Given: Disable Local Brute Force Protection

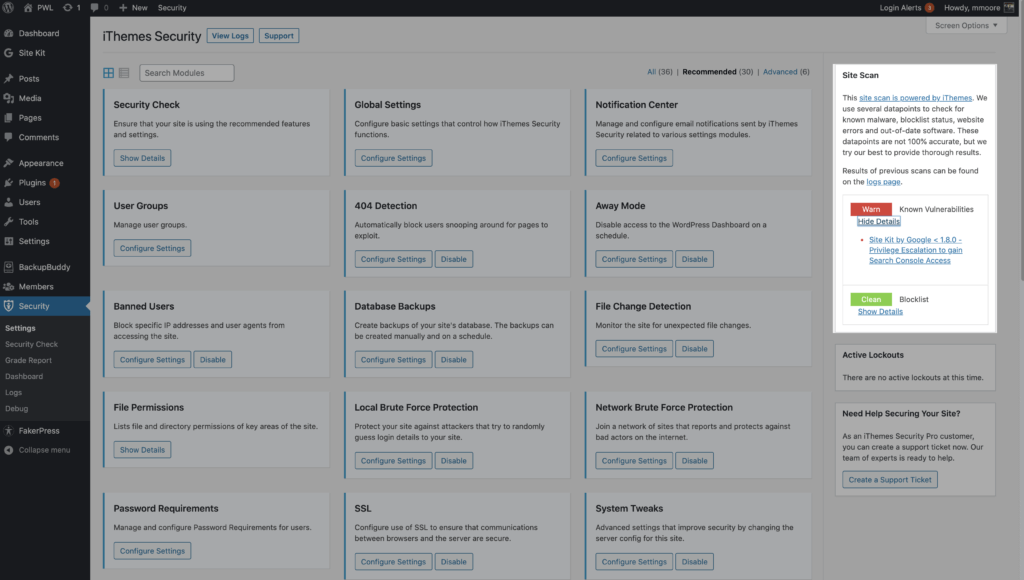Looking at the screenshot, I should point(453,460).
